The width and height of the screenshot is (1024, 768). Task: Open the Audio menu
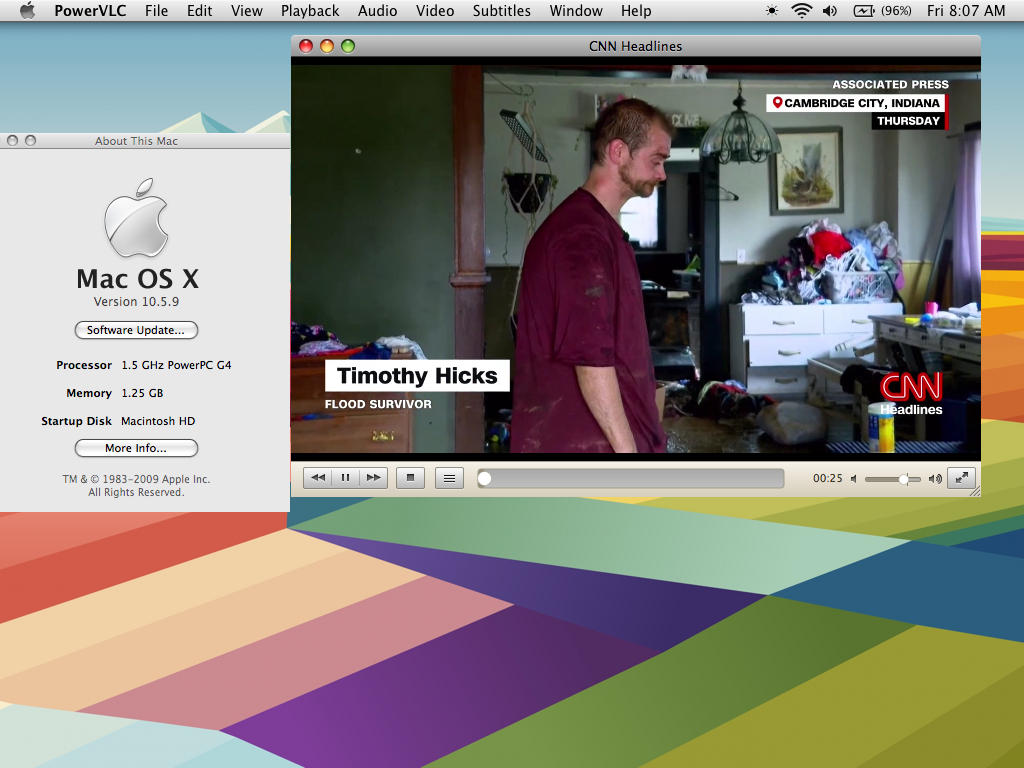[377, 10]
